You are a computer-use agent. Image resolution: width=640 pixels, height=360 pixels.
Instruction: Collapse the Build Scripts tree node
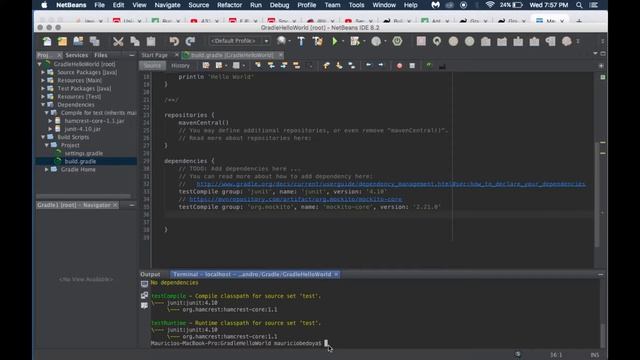(43, 137)
